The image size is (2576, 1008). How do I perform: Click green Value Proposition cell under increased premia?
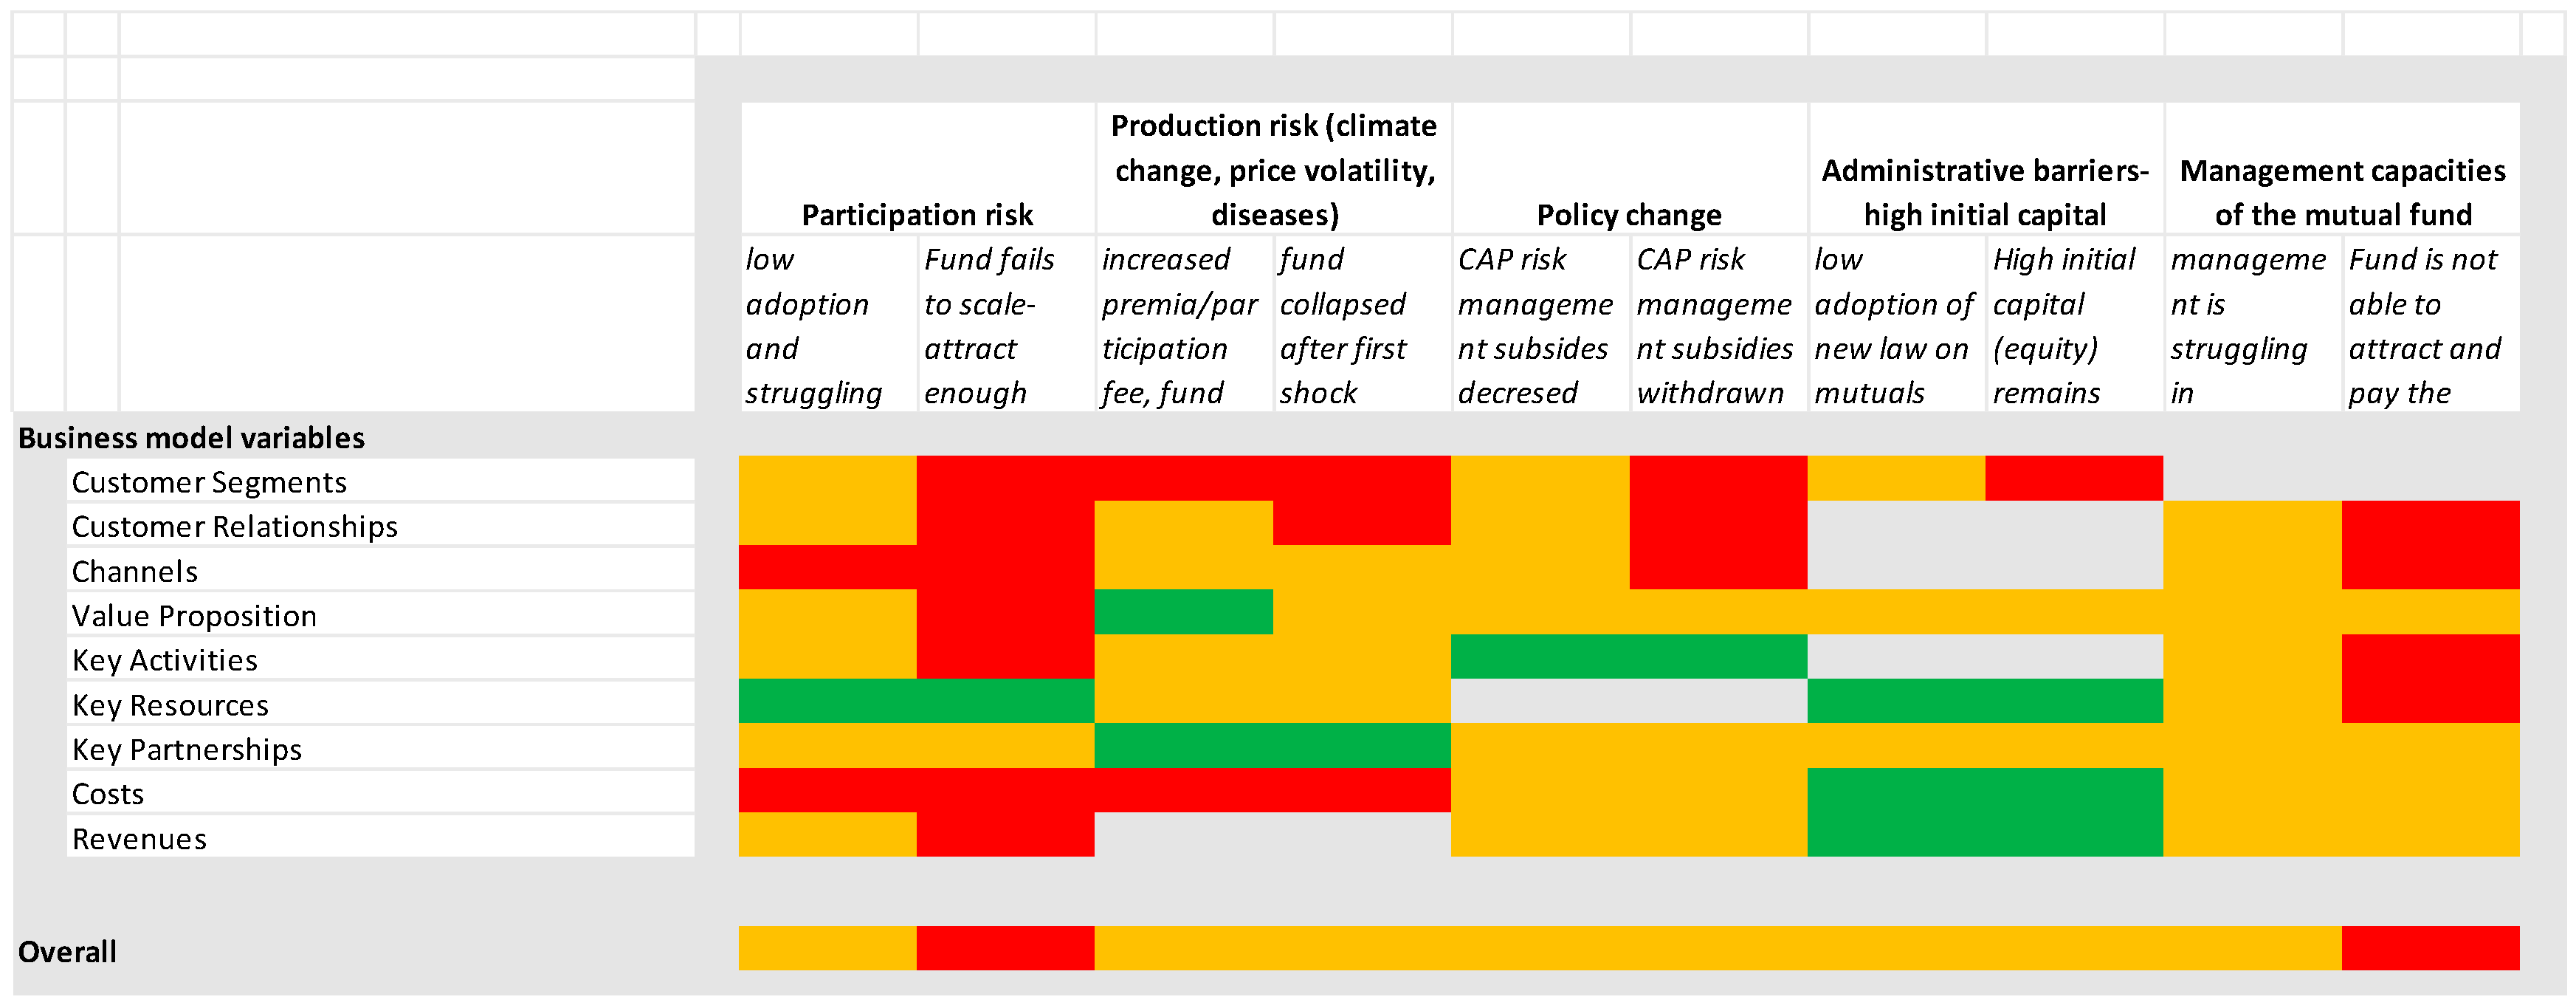coord(1184,612)
